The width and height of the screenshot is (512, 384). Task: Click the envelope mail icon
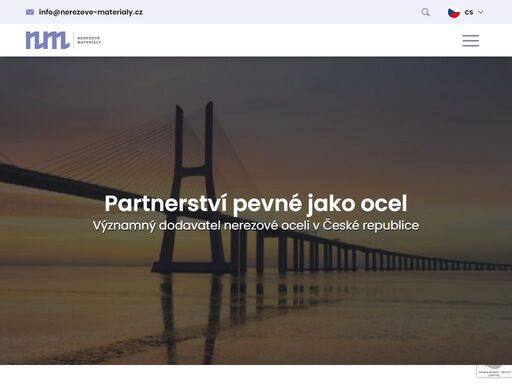tap(30, 12)
